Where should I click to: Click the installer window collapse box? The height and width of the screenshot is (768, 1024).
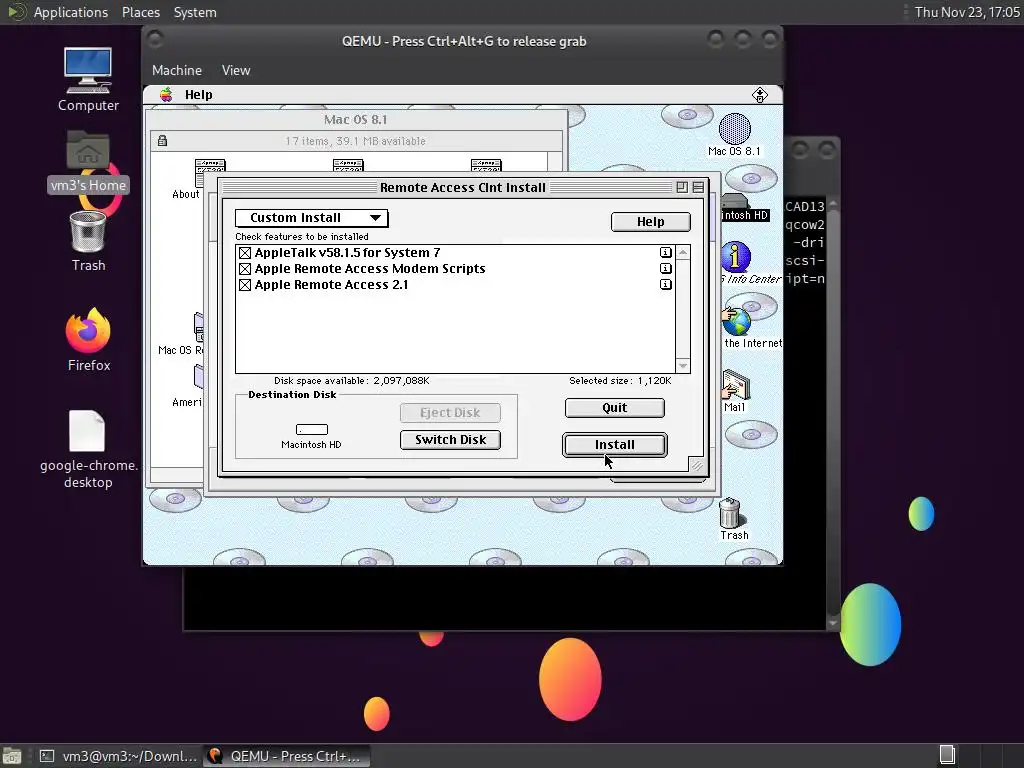pos(698,187)
